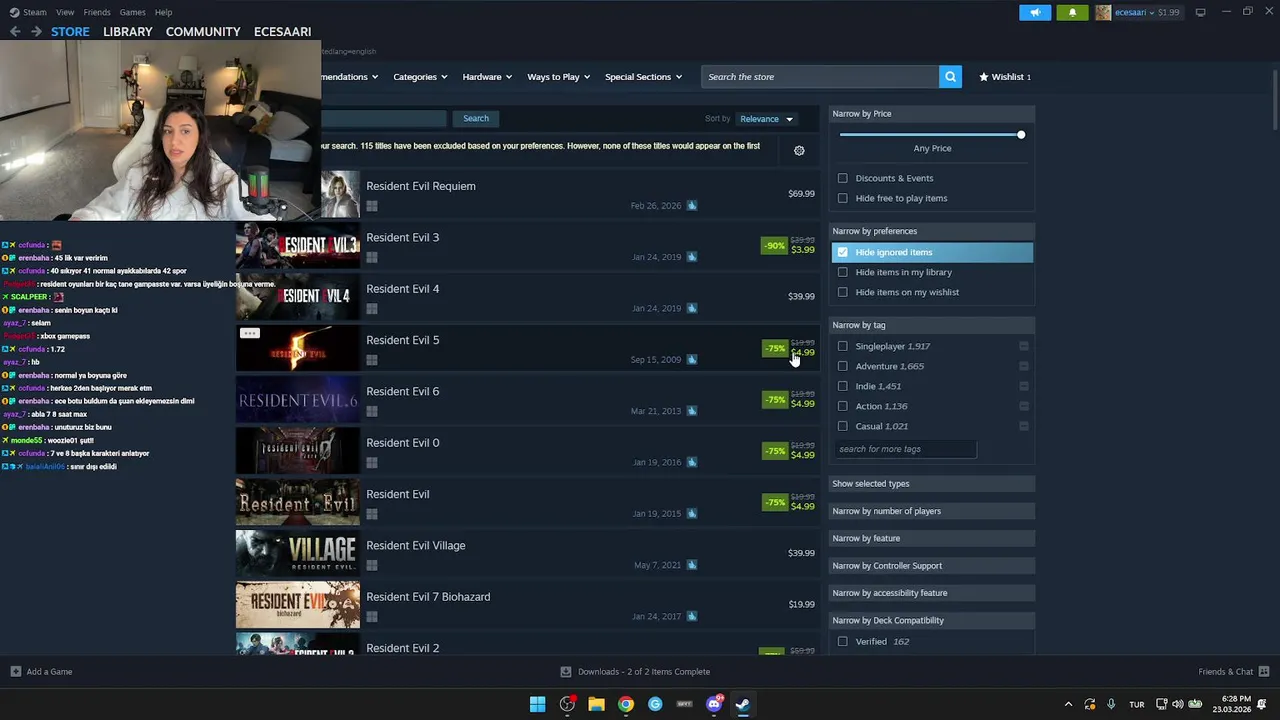Check the Action tag filter
Viewport: 1280px width, 720px height.
pyautogui.click(x=843, y=406)
